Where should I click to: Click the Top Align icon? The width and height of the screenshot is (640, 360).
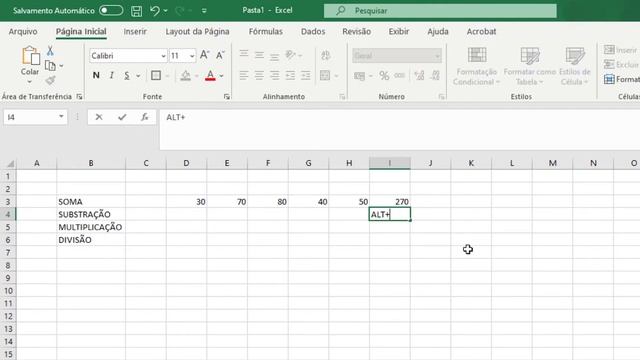244,55
